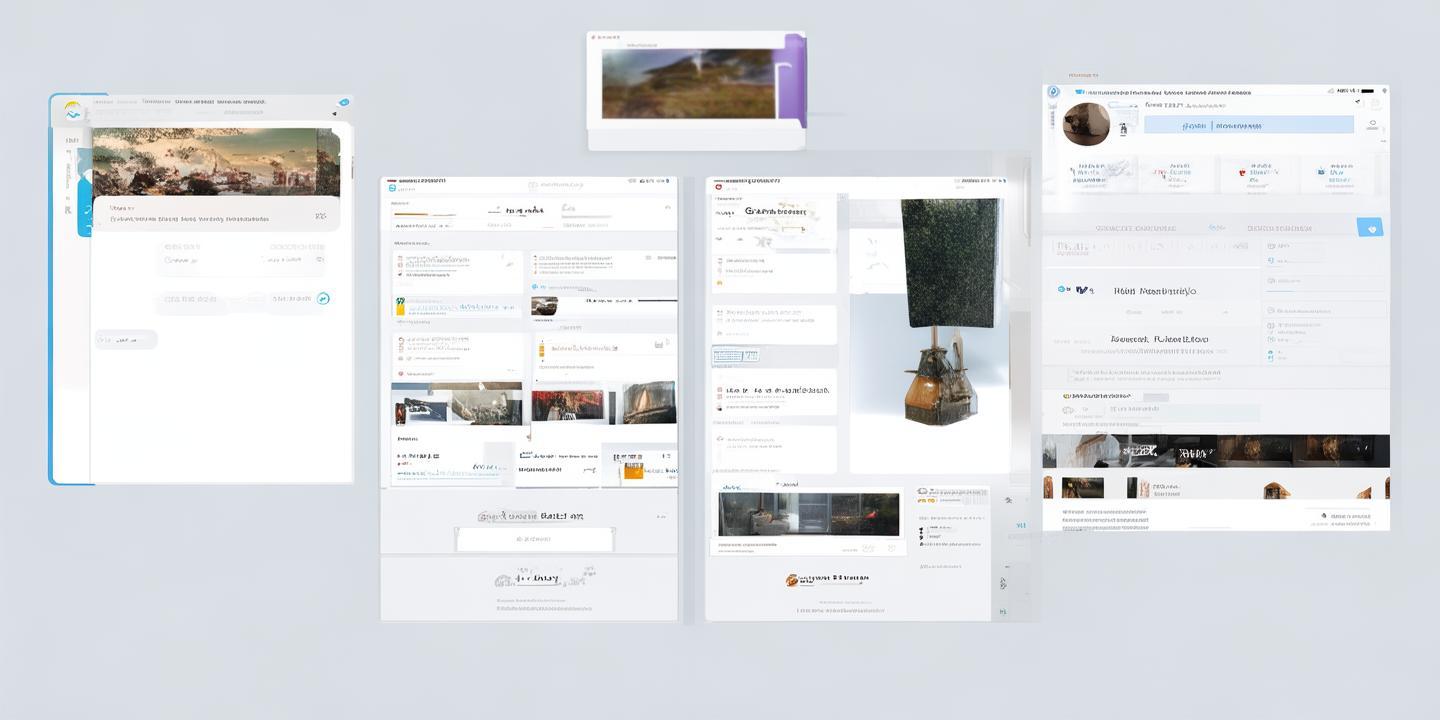Open the dark vehicle thumbnail in center-left window

click(x=544, y=306)
